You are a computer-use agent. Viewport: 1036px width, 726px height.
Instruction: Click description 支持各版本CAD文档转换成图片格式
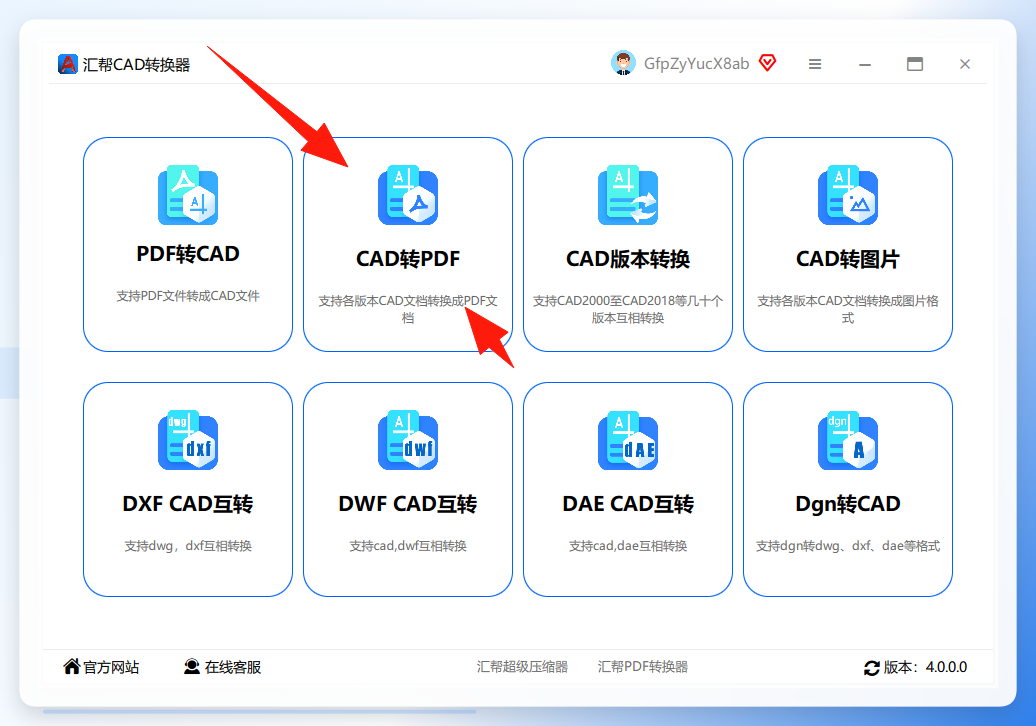click(x=848, y=309)
